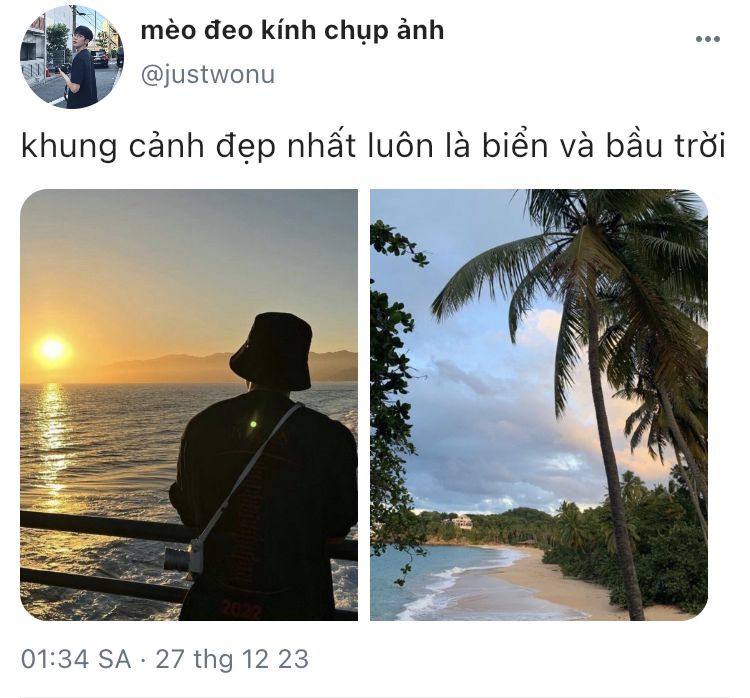
Task: Click the camera hanging at the person's hip
Action: pos(184,558)
